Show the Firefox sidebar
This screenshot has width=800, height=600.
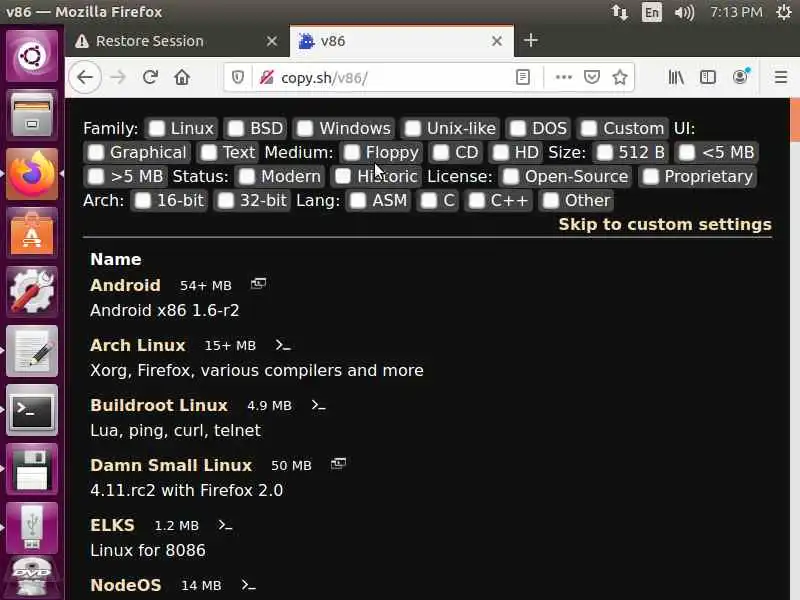pyautogui.click(x=708, y=78)
